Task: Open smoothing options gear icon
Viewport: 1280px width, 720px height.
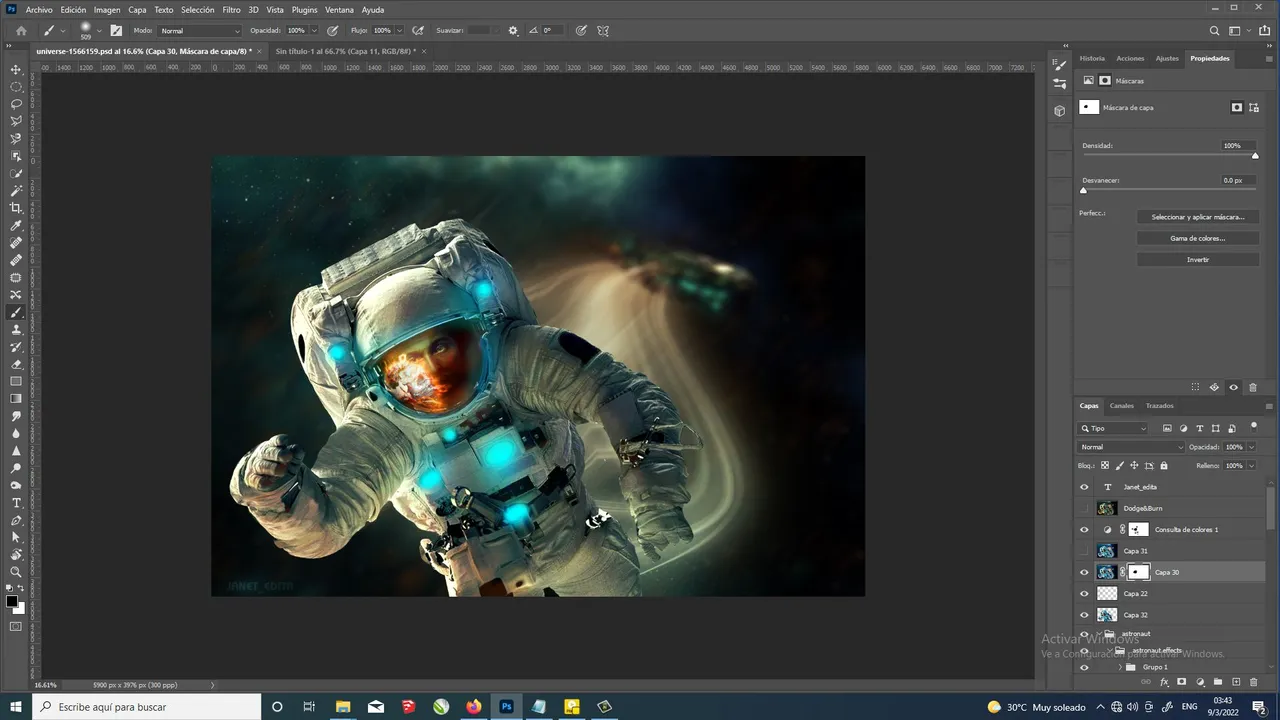Action: coord(513,30)
